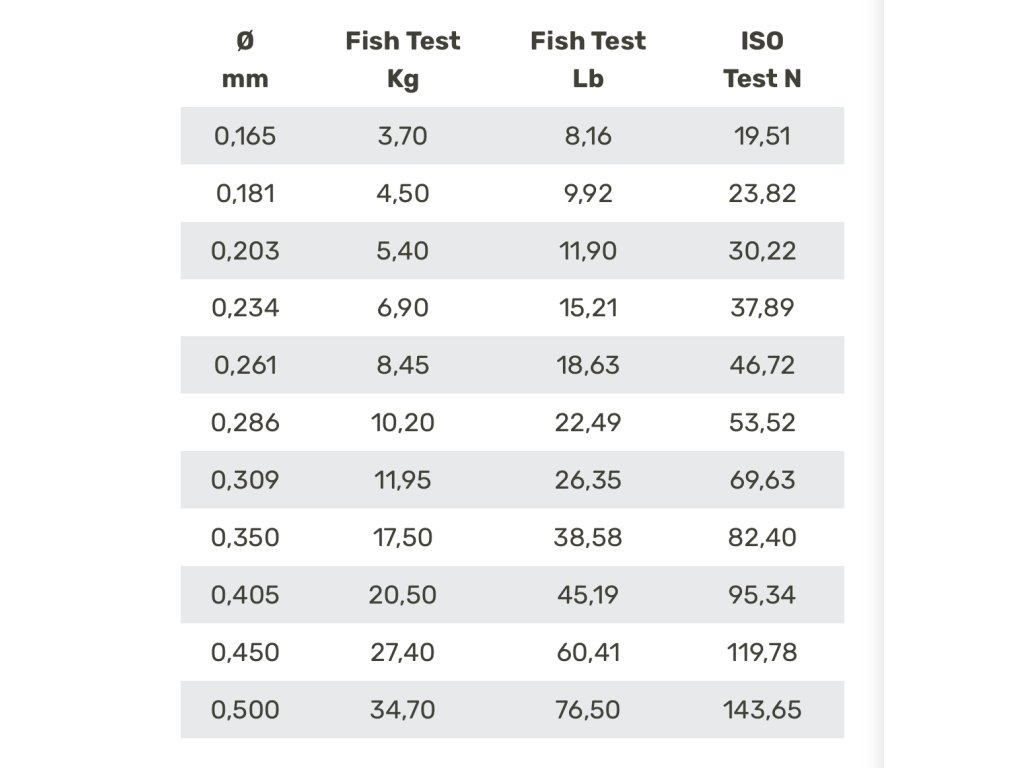Select the 10,20 Kg cell
Image resolution: width=1024 pixels, height=768 pixels.
[402, 423]
